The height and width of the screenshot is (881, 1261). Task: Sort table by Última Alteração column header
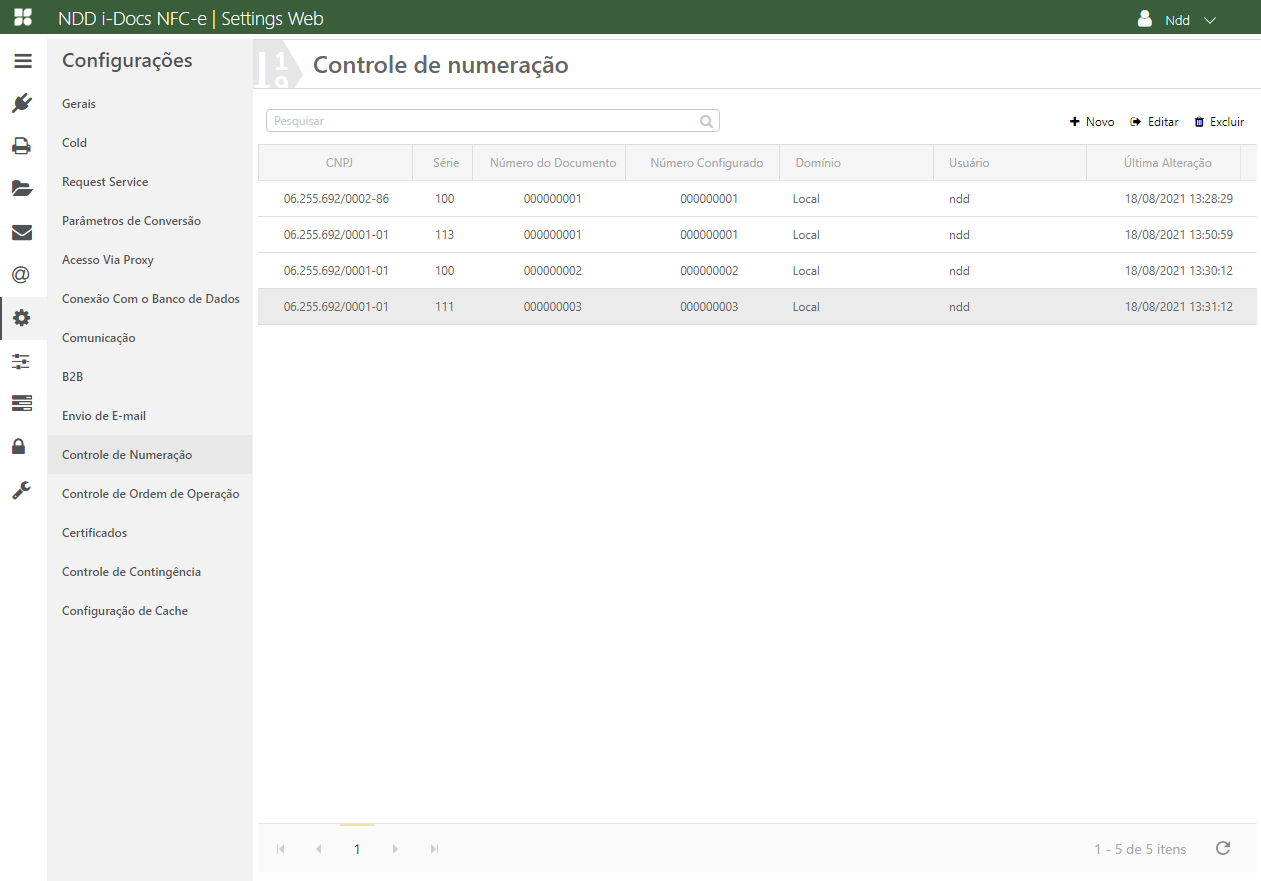point(1167,163)
